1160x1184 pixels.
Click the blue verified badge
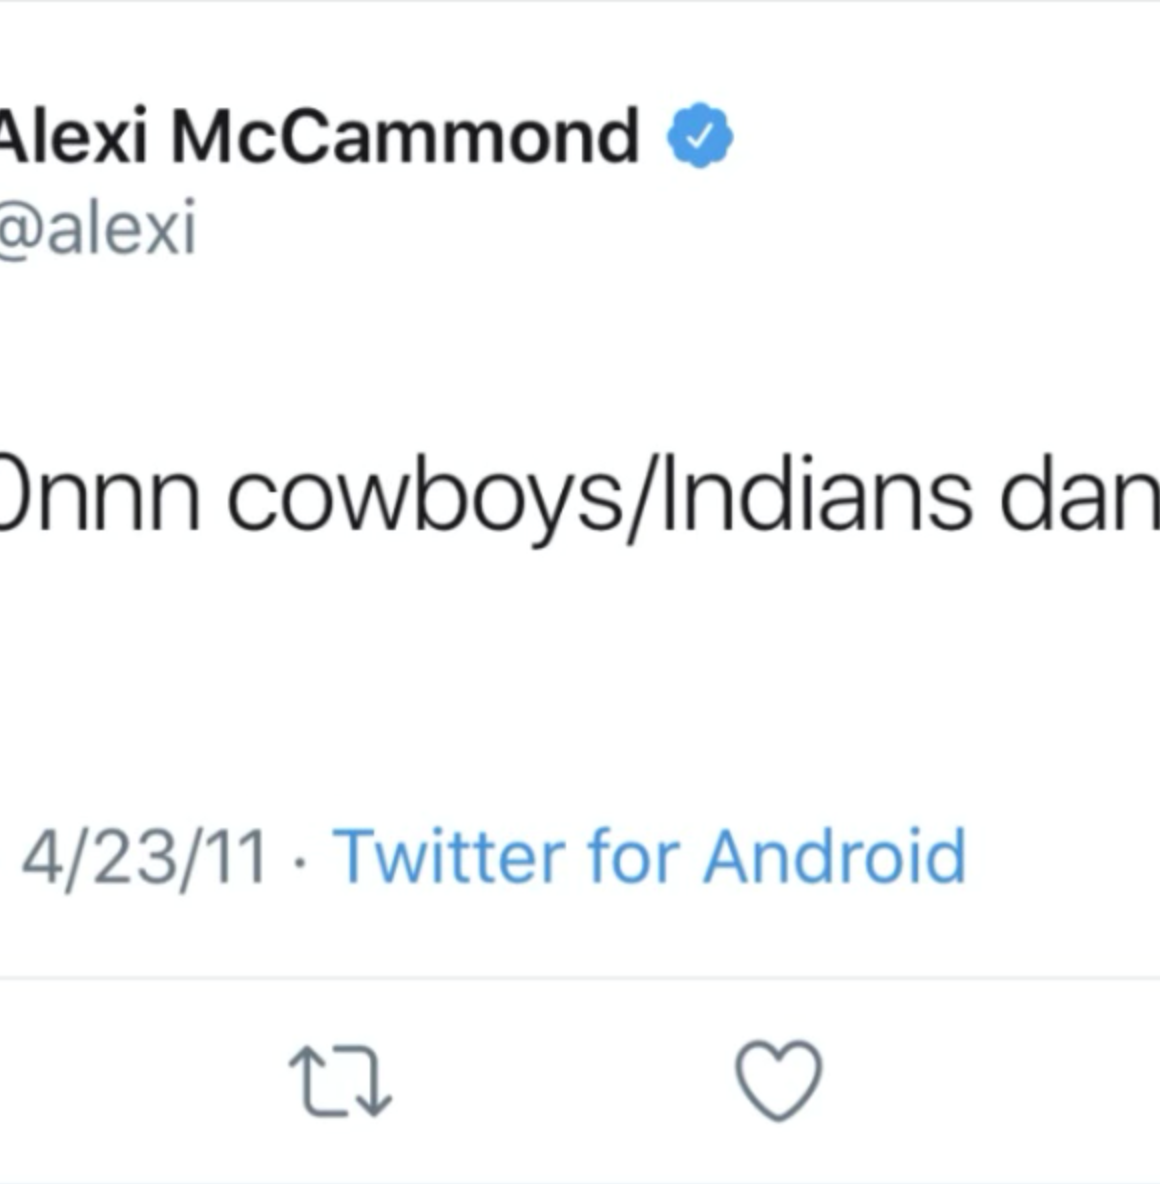click(700, 136)
